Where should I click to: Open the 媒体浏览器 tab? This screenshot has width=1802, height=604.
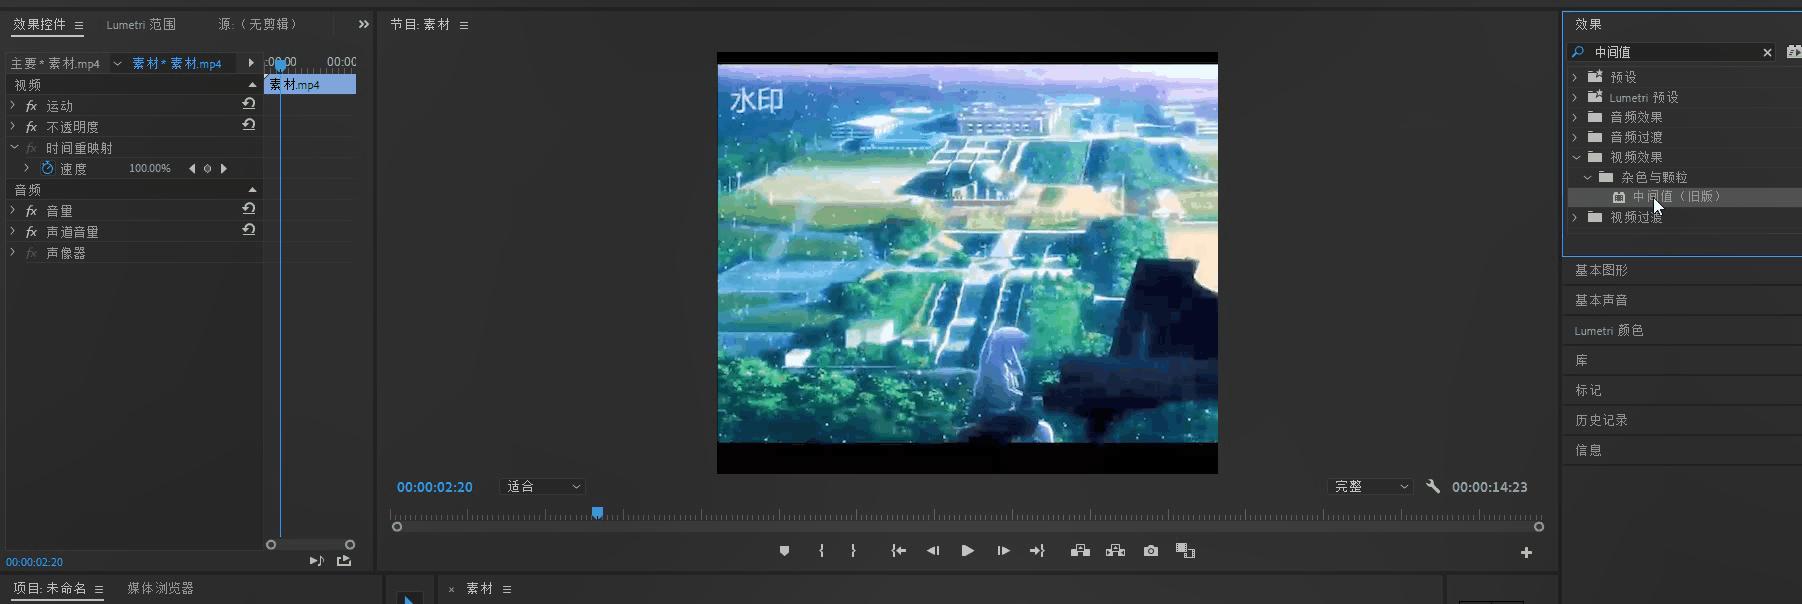[x=160, y=588]
